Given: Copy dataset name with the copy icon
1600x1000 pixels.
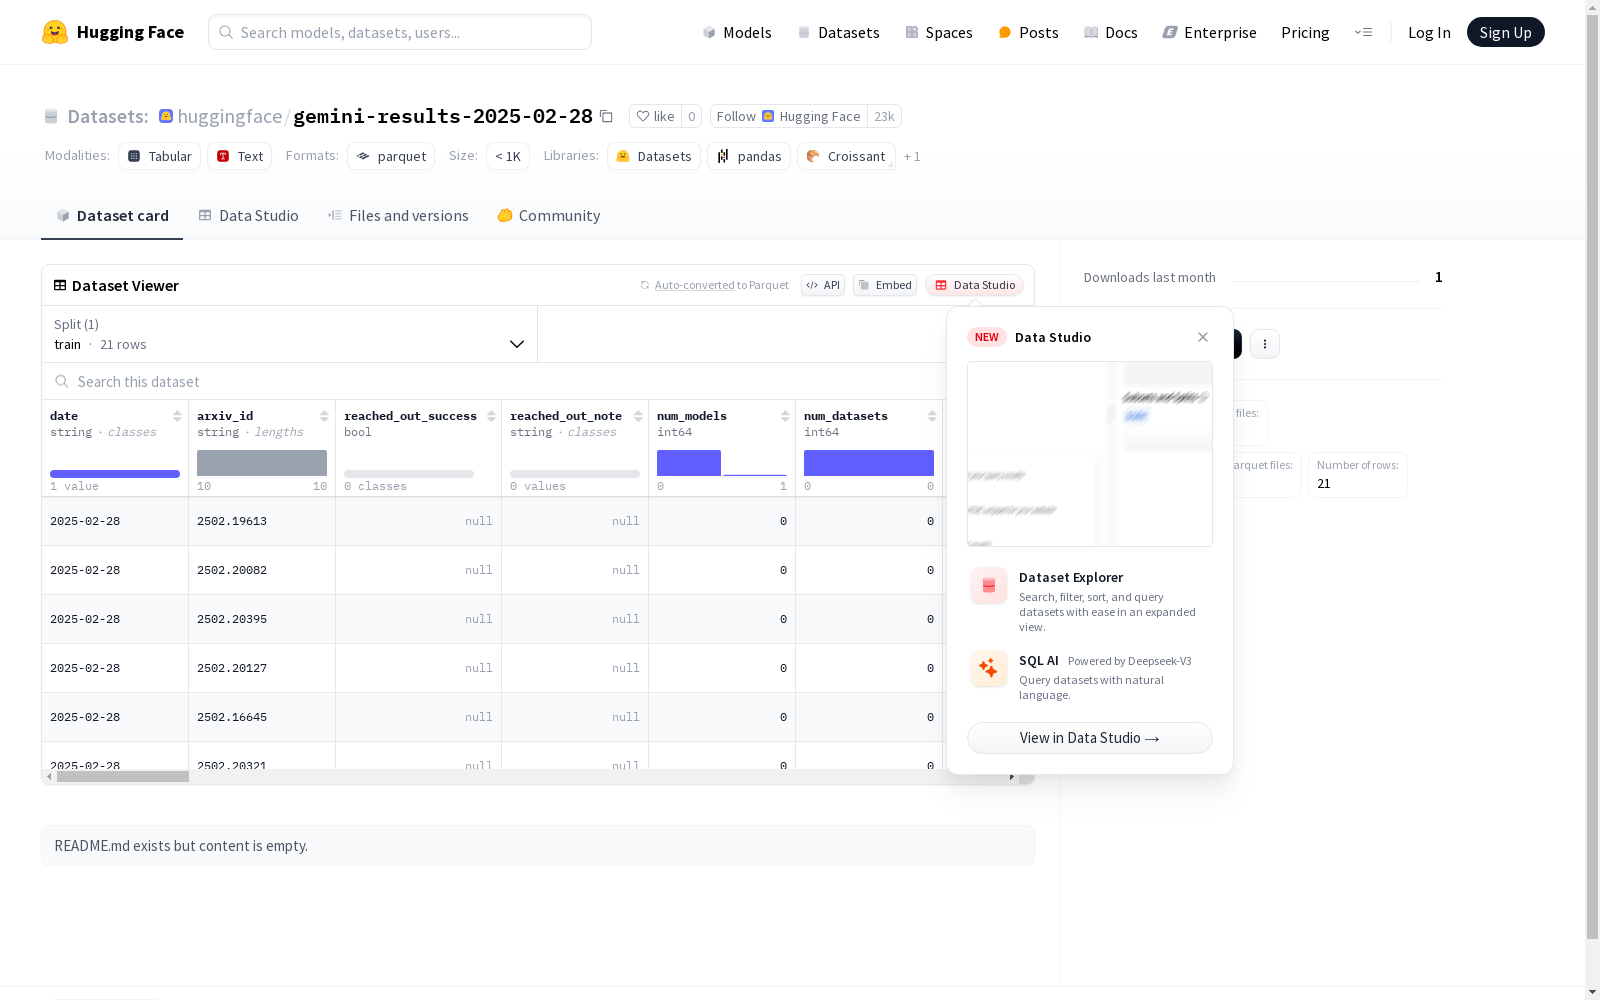Looking at the screenshot, I should click(x=606, y=116).
